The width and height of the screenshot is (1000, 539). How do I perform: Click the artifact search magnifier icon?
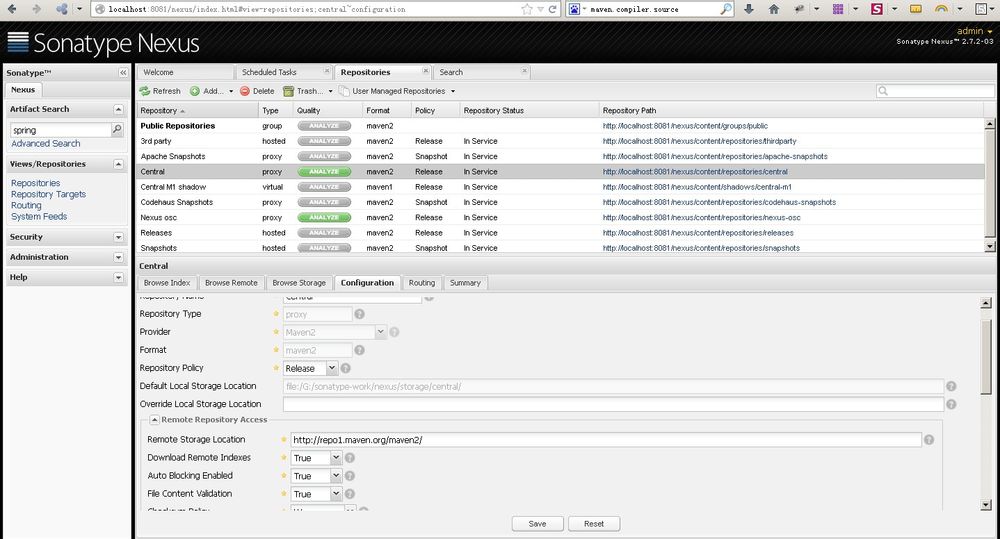coord(116,130)
